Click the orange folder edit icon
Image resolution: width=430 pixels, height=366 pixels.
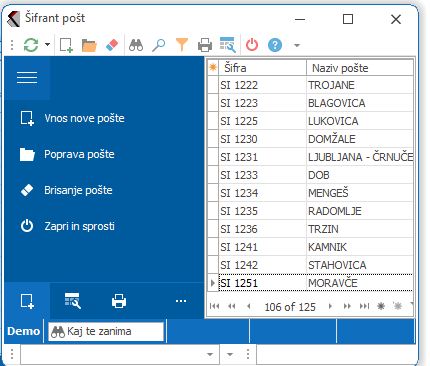click(x=89, y=45)
